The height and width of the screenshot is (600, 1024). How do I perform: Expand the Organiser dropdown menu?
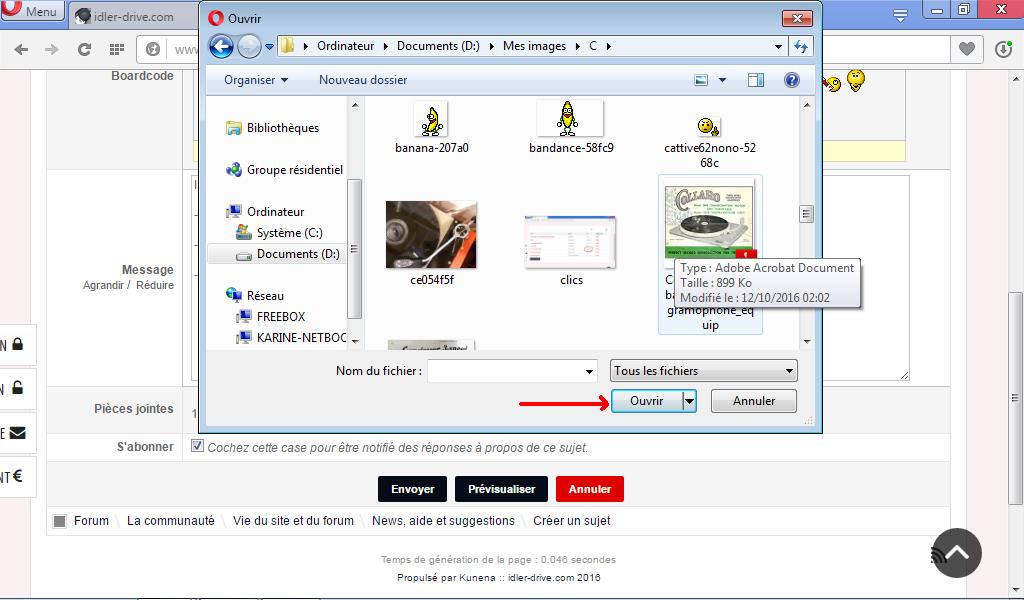(x=256, y=80)
